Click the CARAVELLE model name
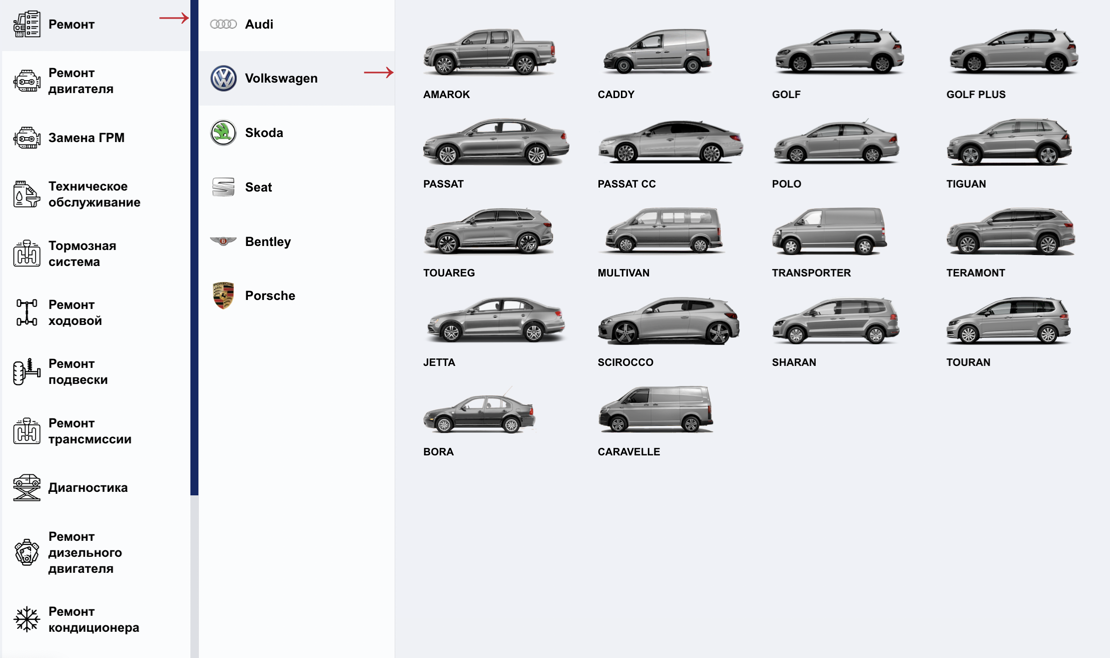 tap(628, 451)
